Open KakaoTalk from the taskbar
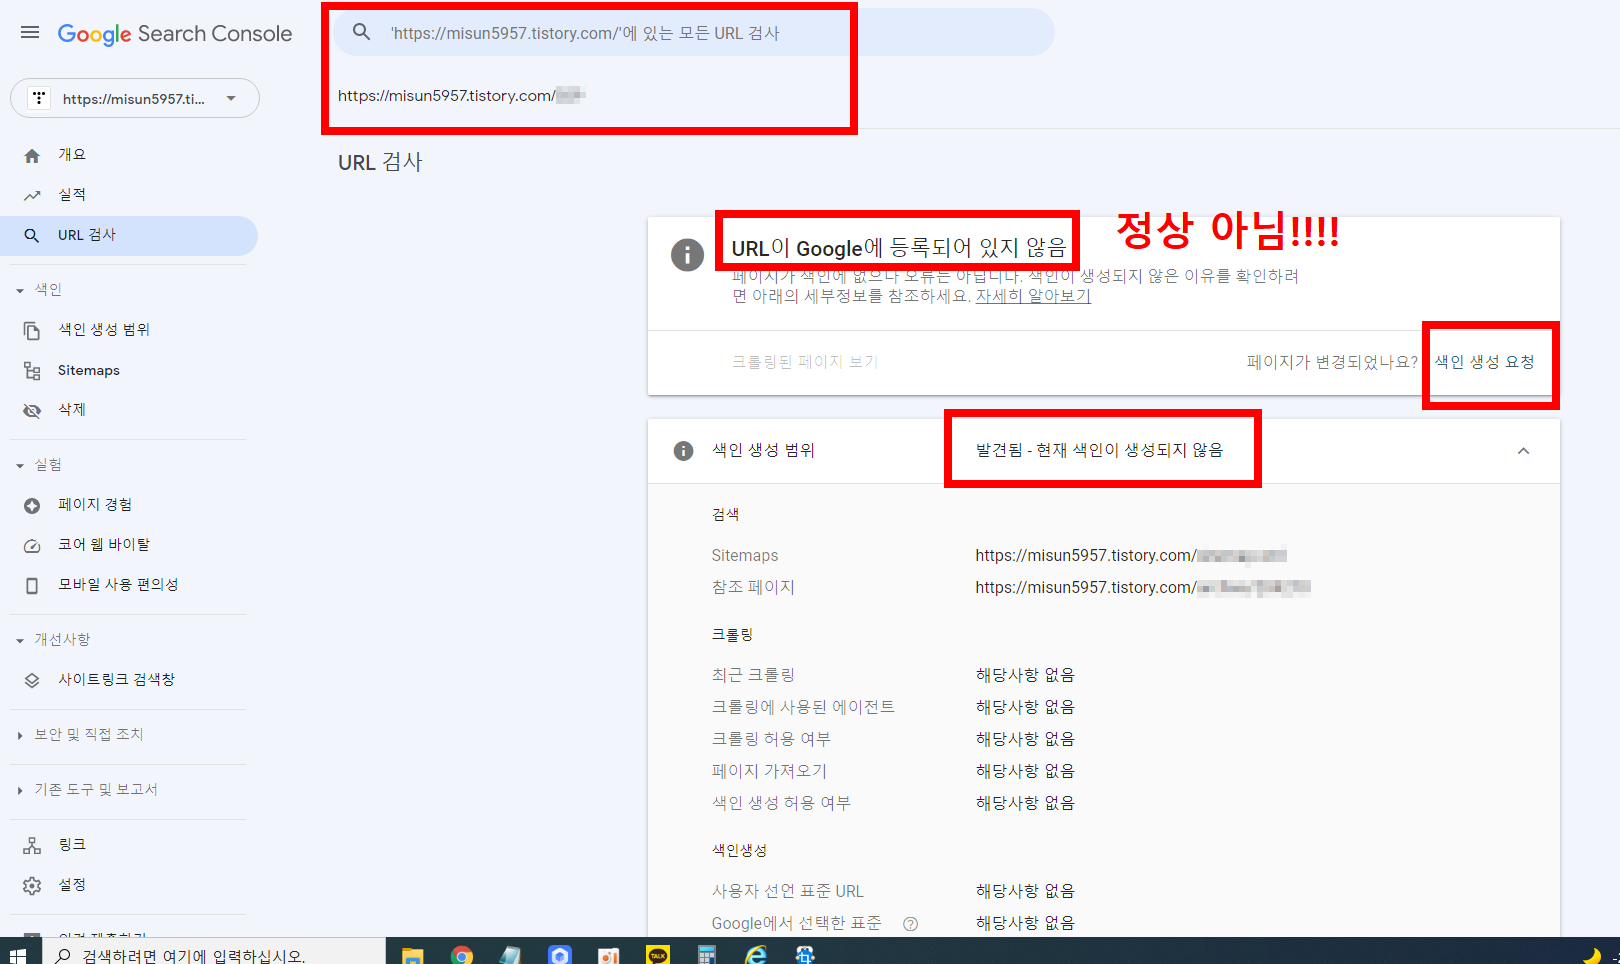 (658, 955)
